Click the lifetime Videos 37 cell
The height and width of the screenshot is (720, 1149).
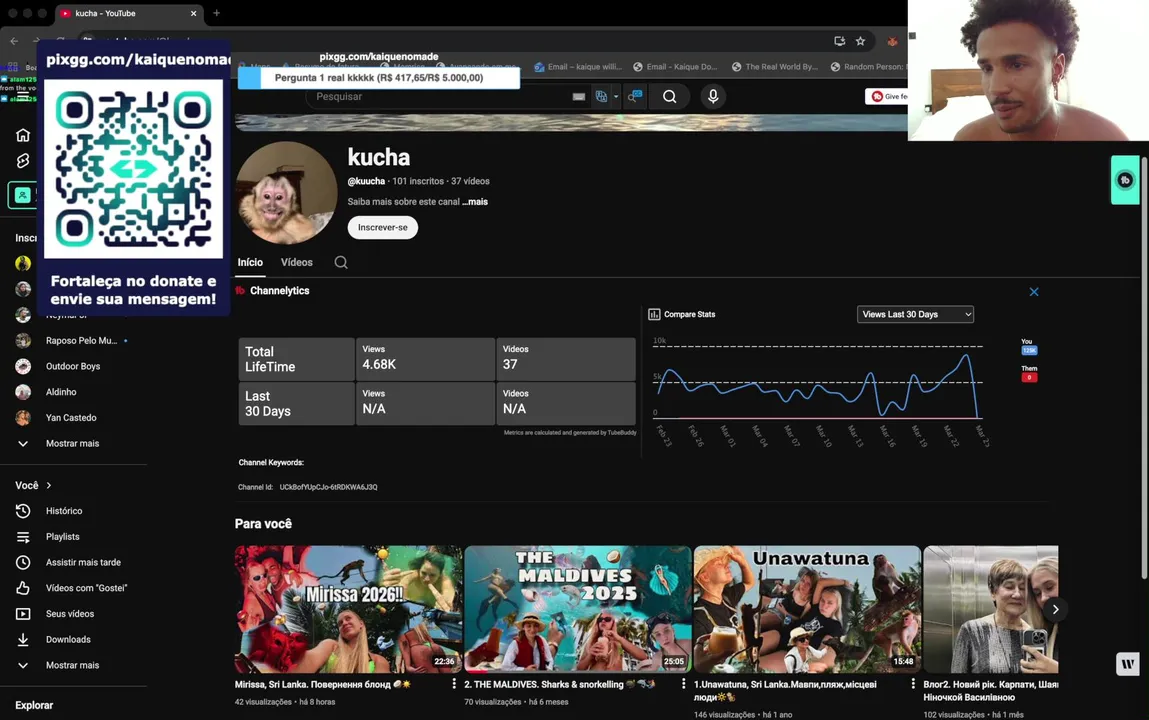[x=566, y=359]
